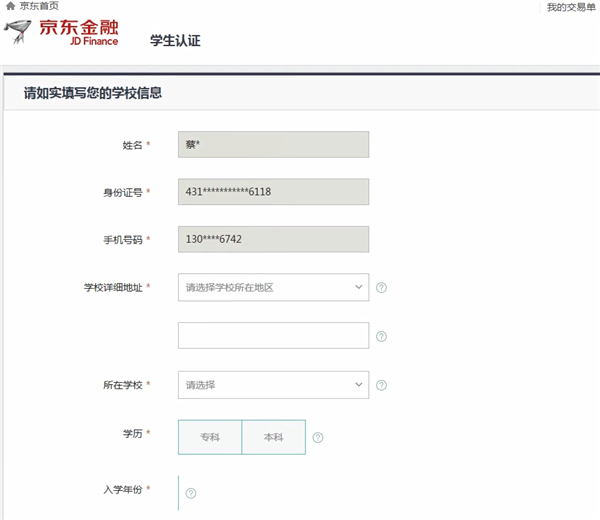Click the 手机号码 field
Screen dimensions: 600x520
click(x=273, y=239)
